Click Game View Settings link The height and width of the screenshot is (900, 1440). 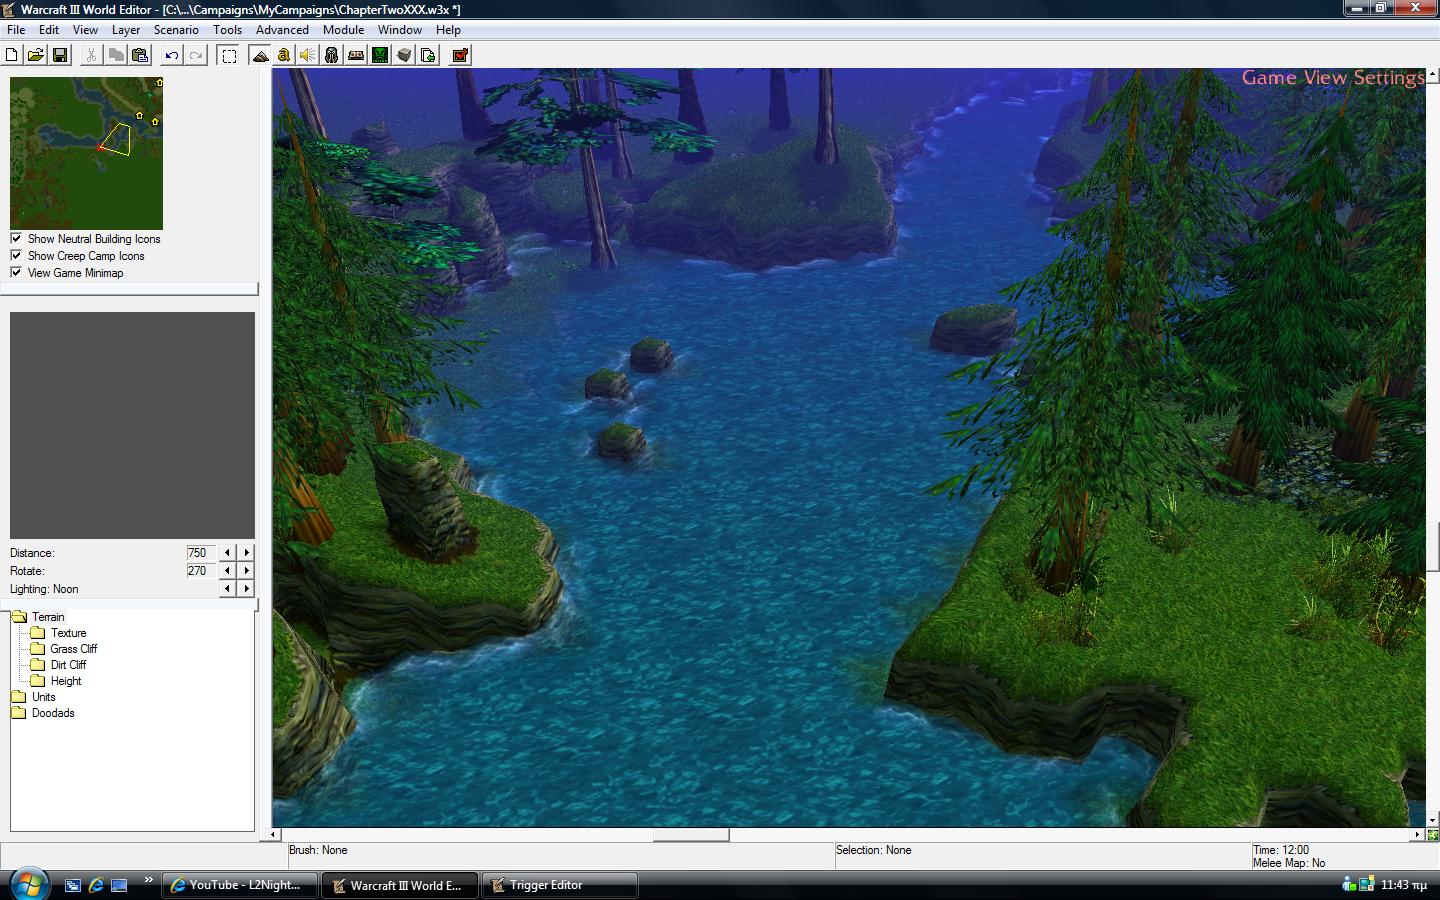[1333, 77]
